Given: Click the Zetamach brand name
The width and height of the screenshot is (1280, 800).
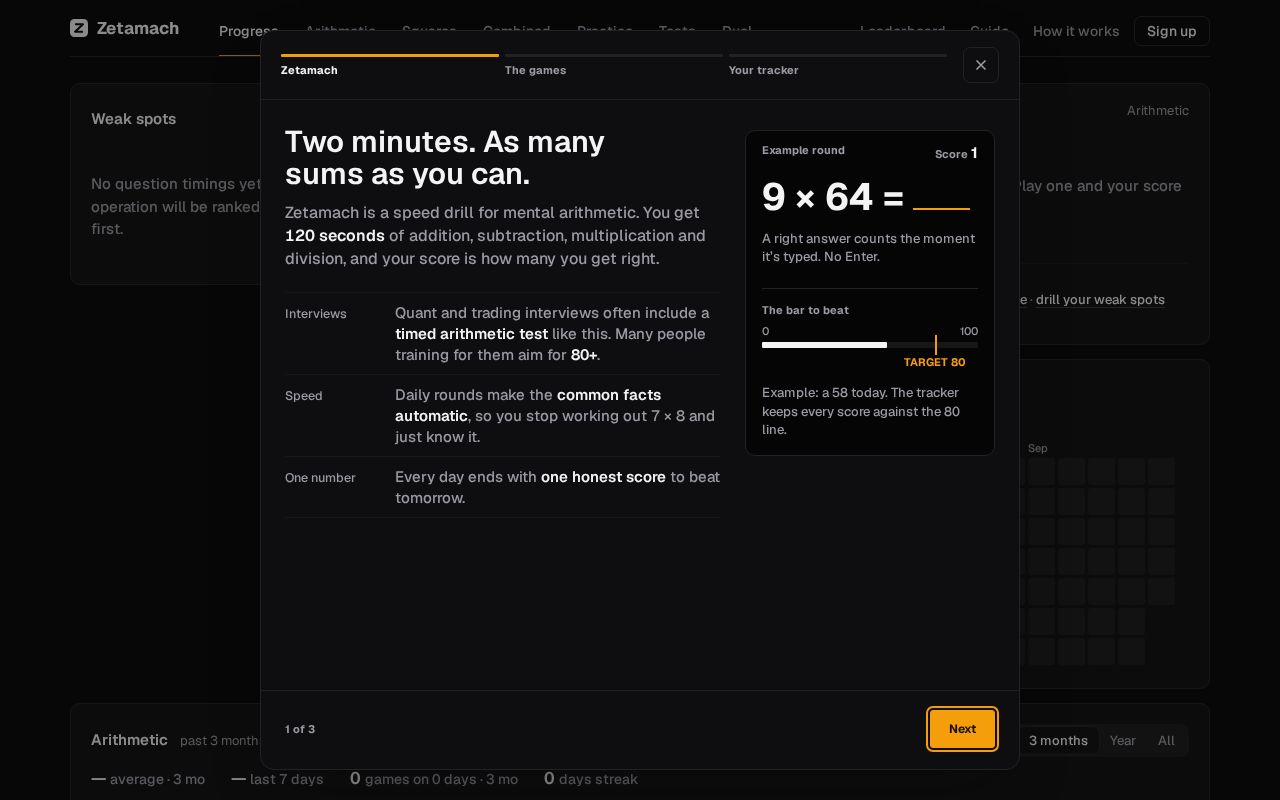Looking at the screenshot, I should click(138, 28).
